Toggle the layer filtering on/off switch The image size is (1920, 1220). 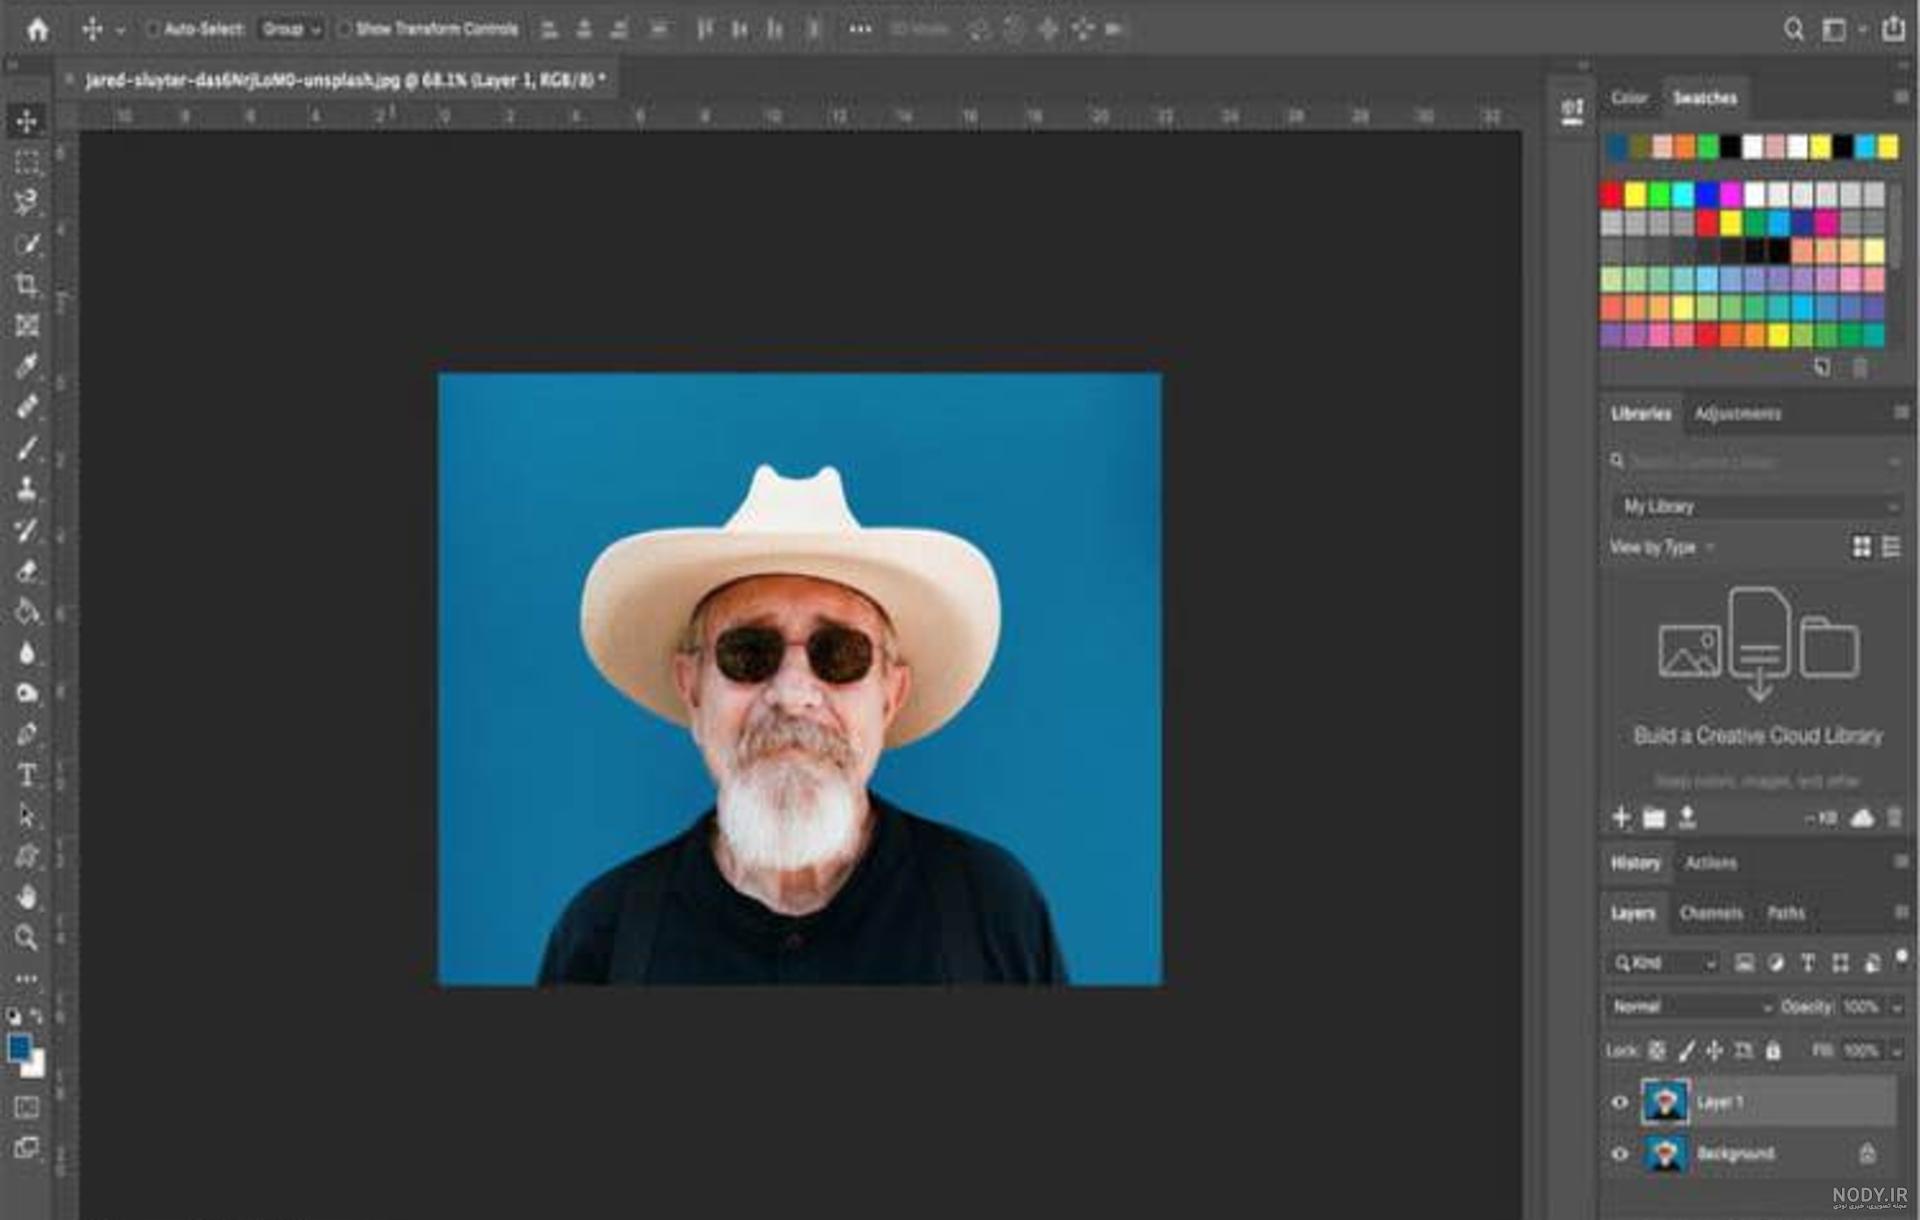[x=1902, y=958]
